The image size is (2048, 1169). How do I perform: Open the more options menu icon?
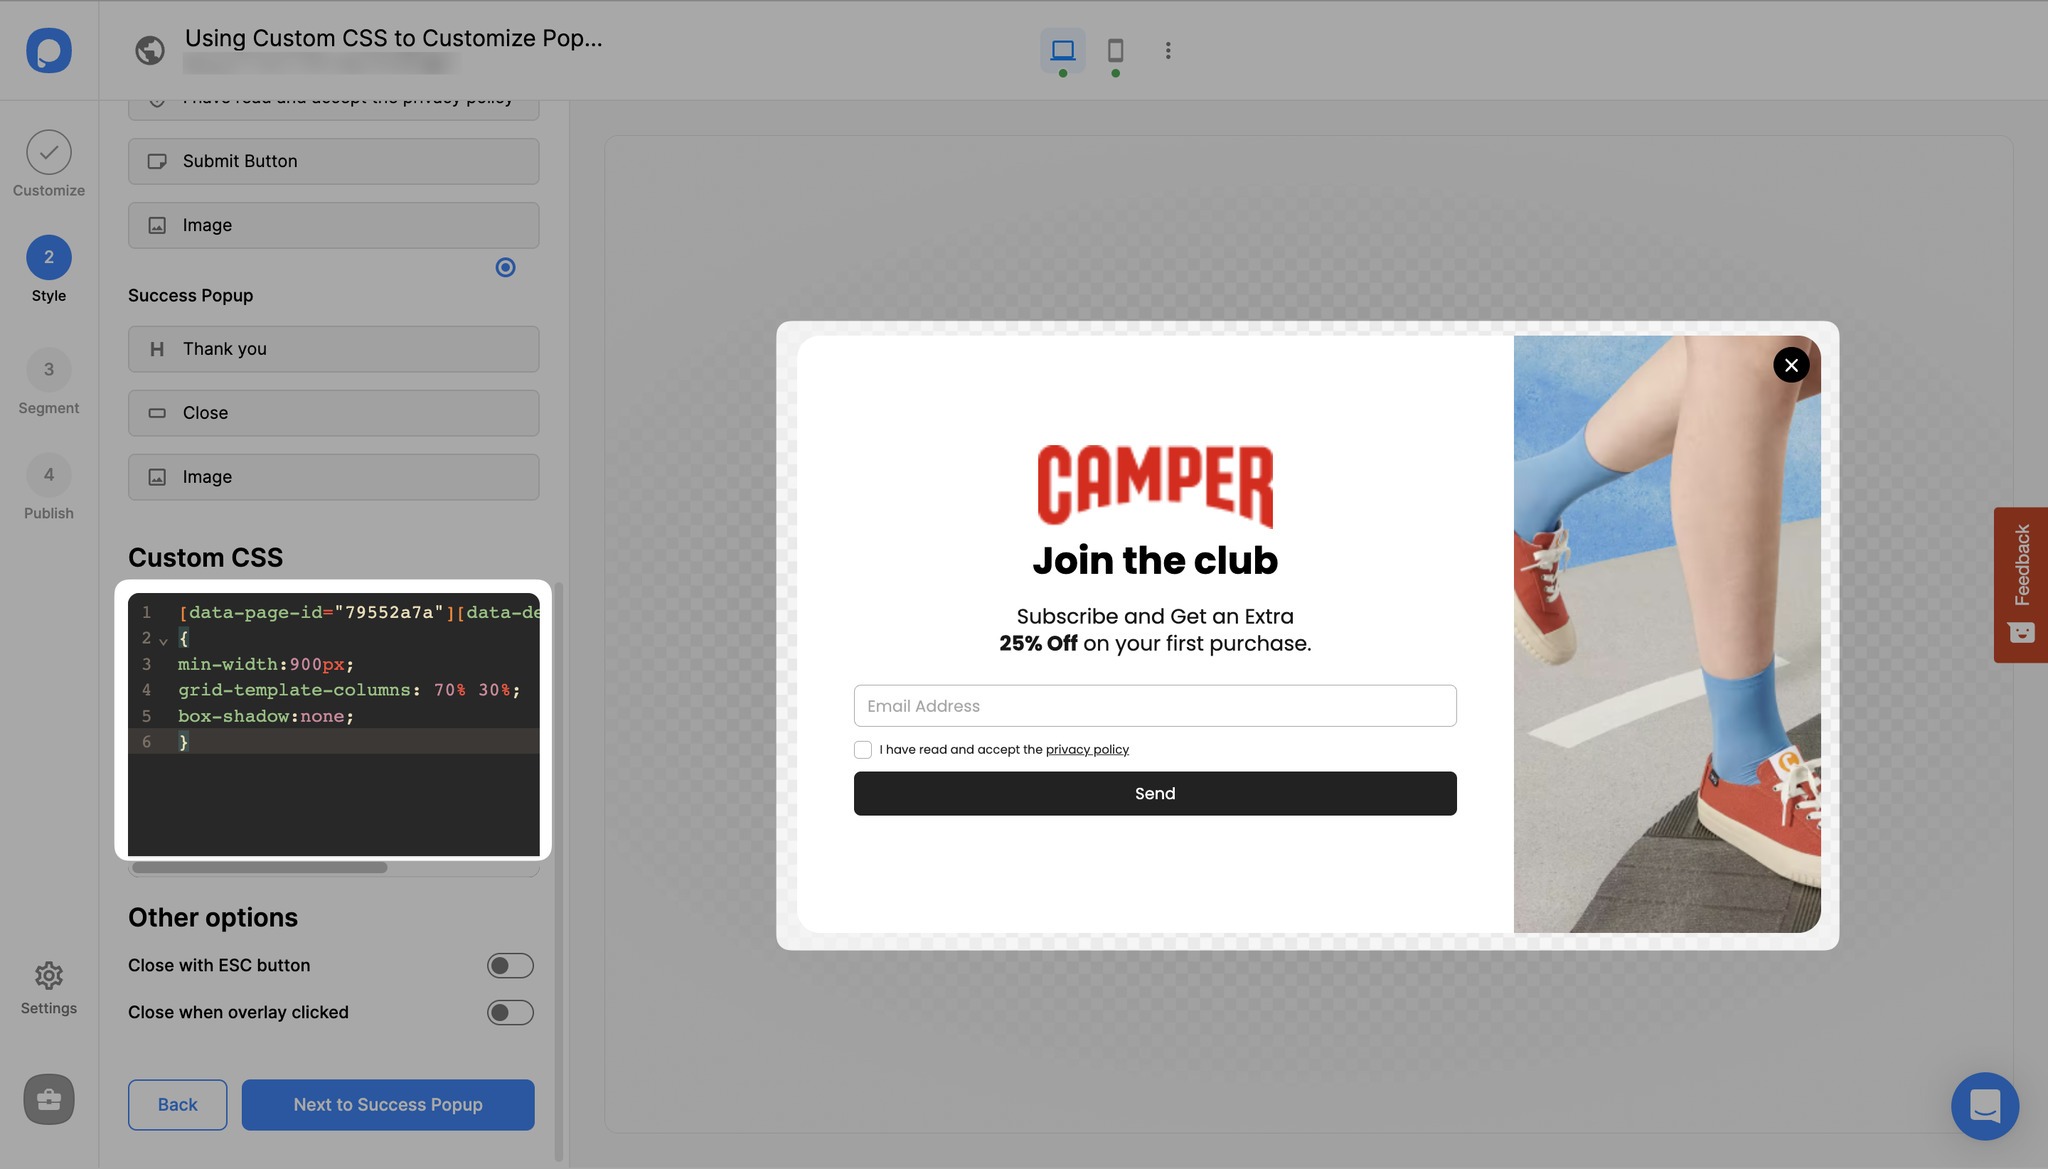click(x=1167, y=49)
